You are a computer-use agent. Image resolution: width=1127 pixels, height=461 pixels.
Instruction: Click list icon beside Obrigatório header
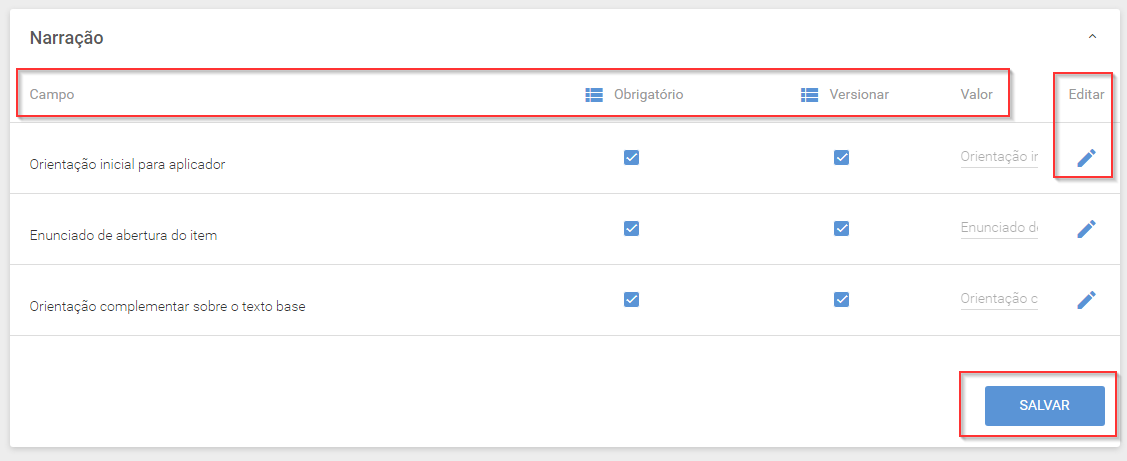point(594,95)
